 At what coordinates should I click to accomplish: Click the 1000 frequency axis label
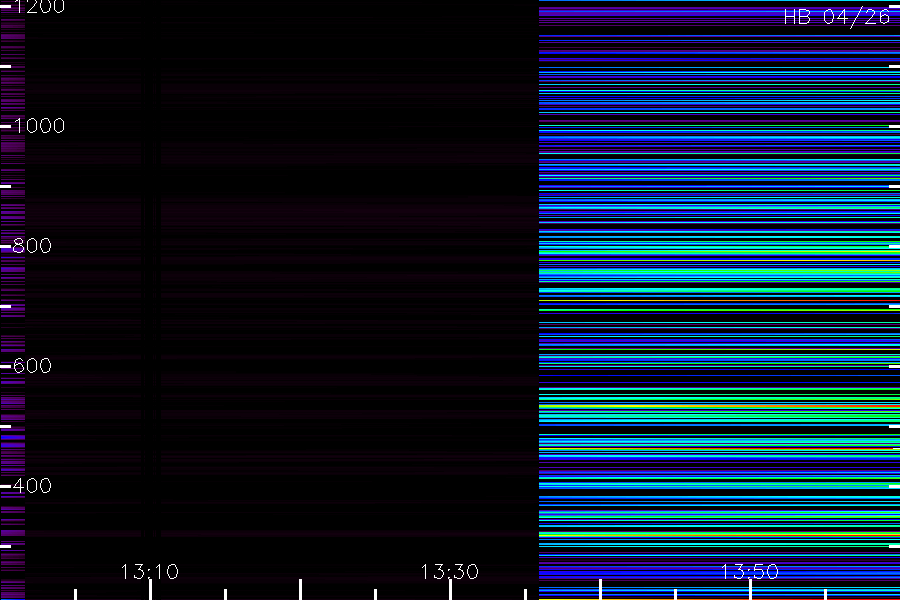[x=40, y=126]
